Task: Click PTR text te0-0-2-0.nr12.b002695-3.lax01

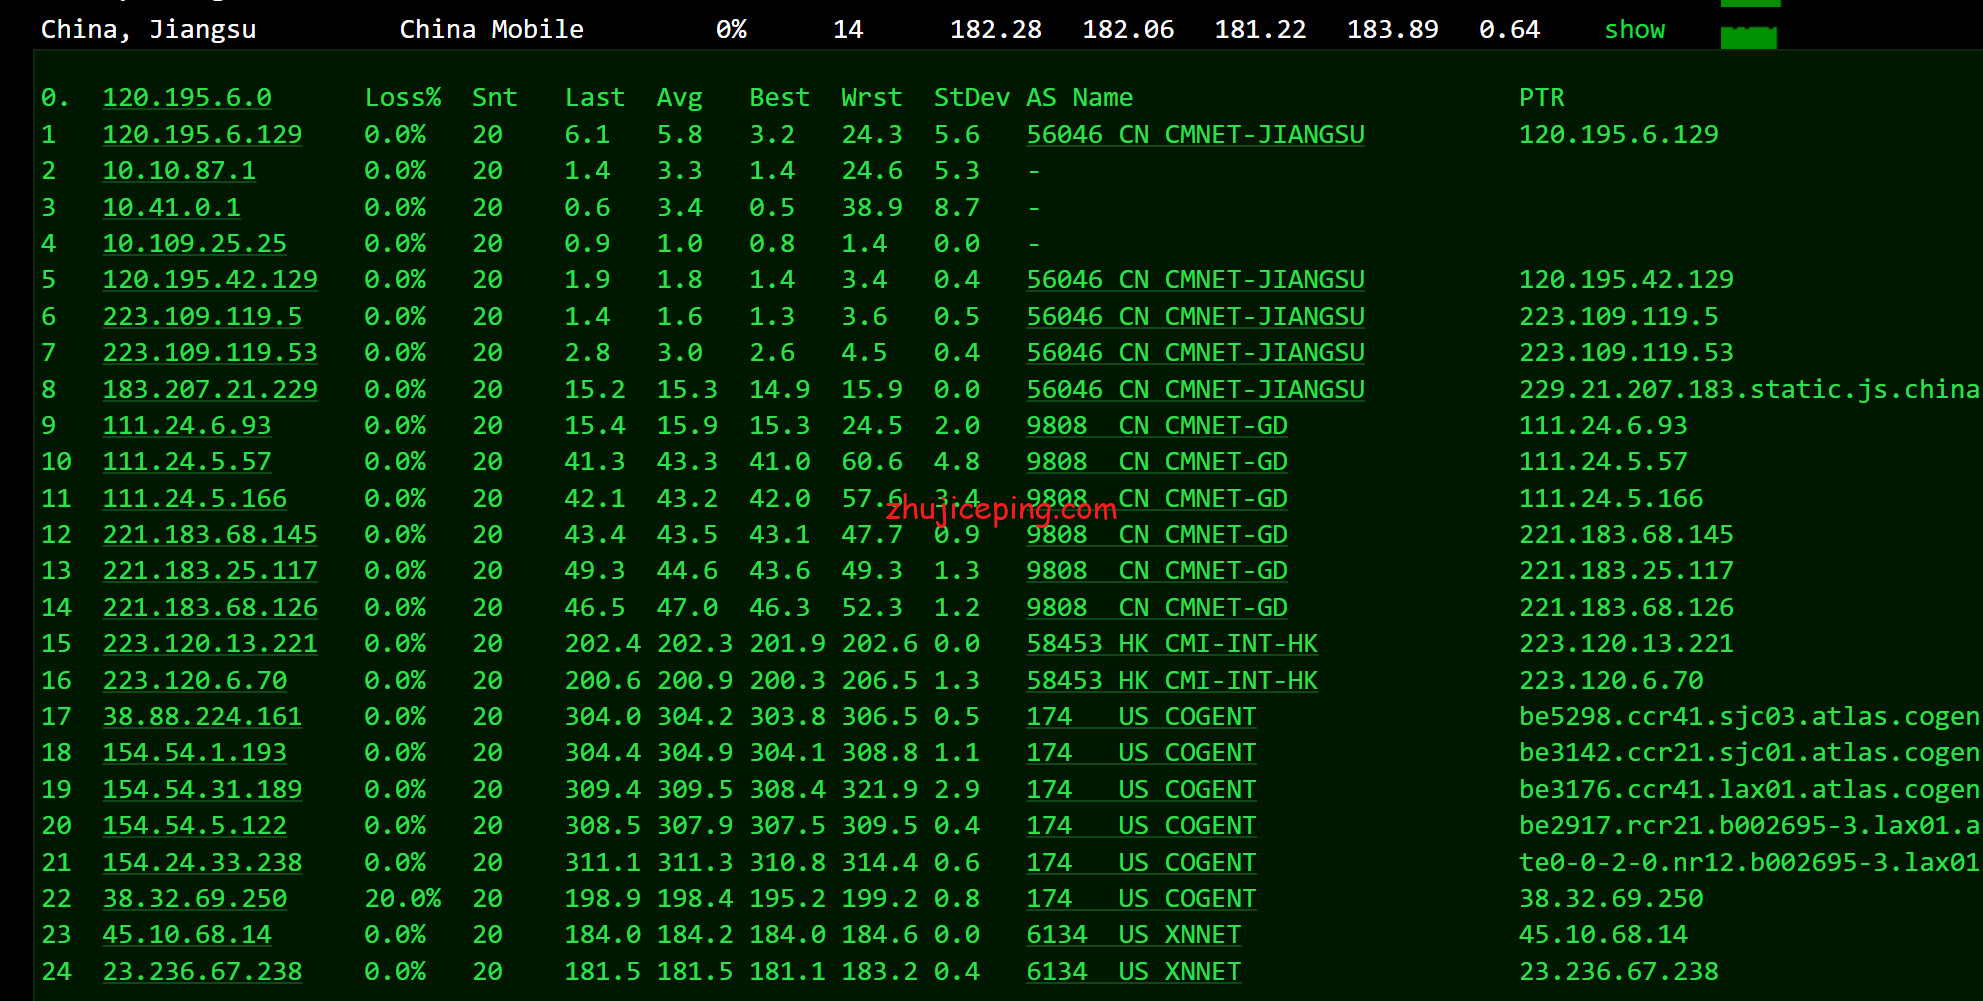Action: coord(1750,863)
